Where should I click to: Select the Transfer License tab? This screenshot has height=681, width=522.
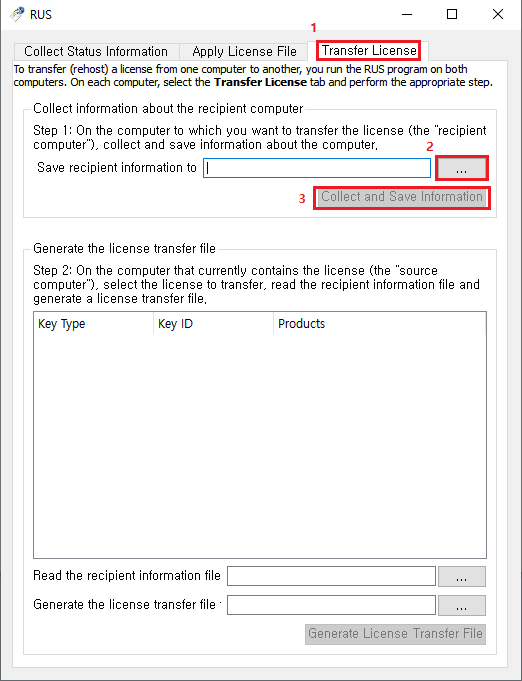click(369, 50)
